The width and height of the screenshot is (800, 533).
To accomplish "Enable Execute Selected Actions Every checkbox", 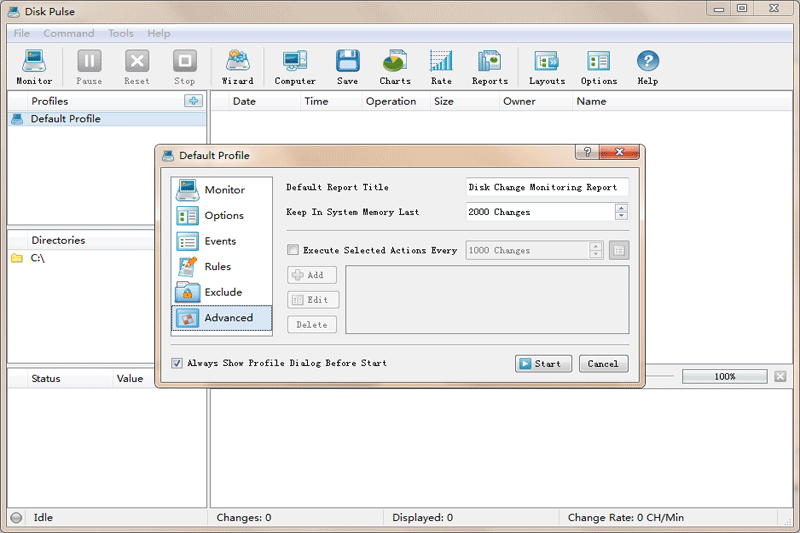I will [x=293, y=250].
